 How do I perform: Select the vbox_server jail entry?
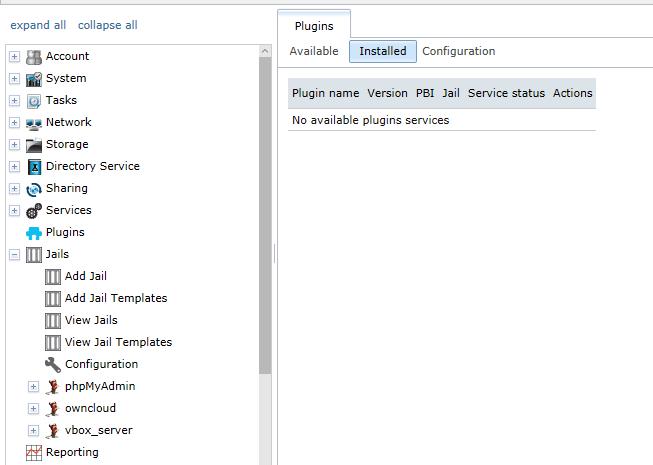pos(99,430)
